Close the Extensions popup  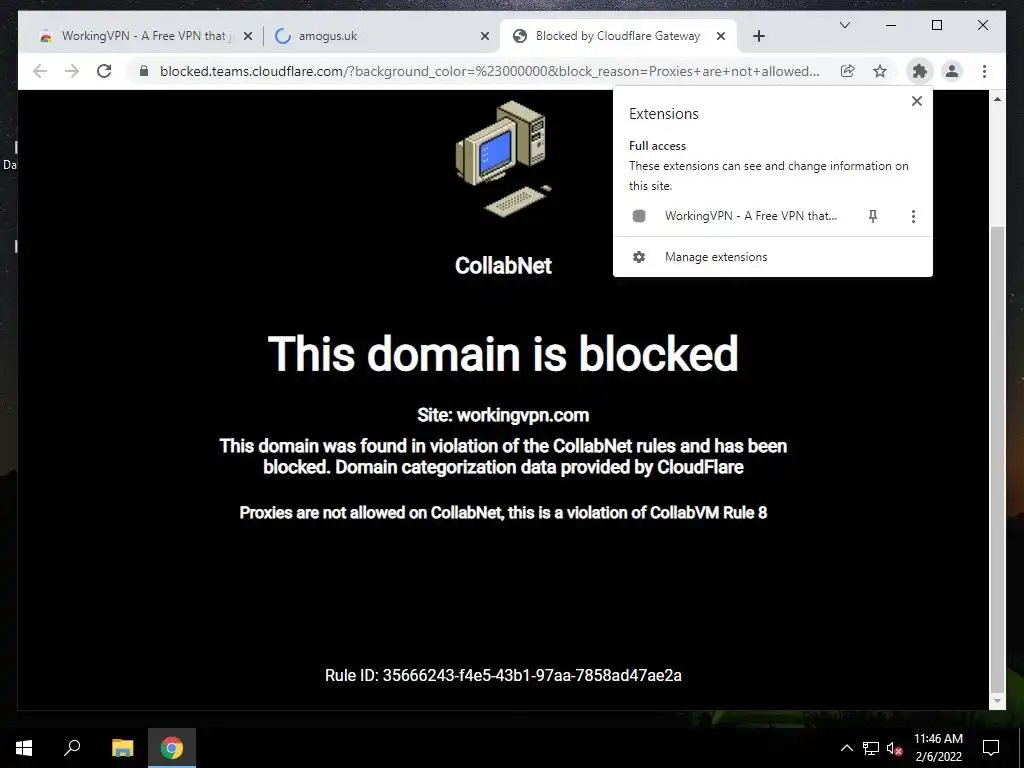tap(917, 101)
